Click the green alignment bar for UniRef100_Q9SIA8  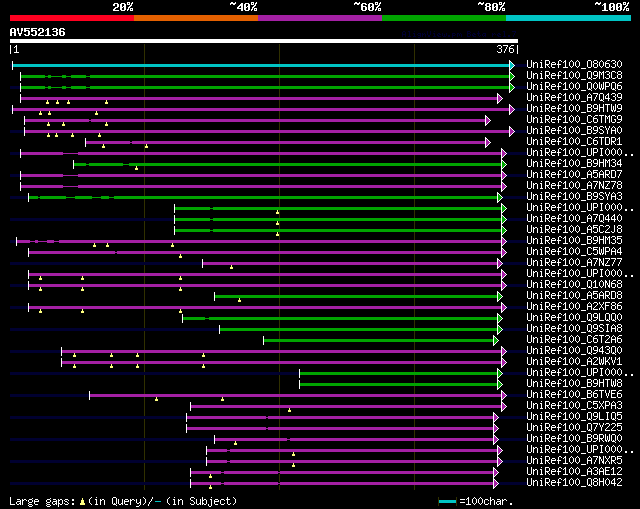point(359,329)
